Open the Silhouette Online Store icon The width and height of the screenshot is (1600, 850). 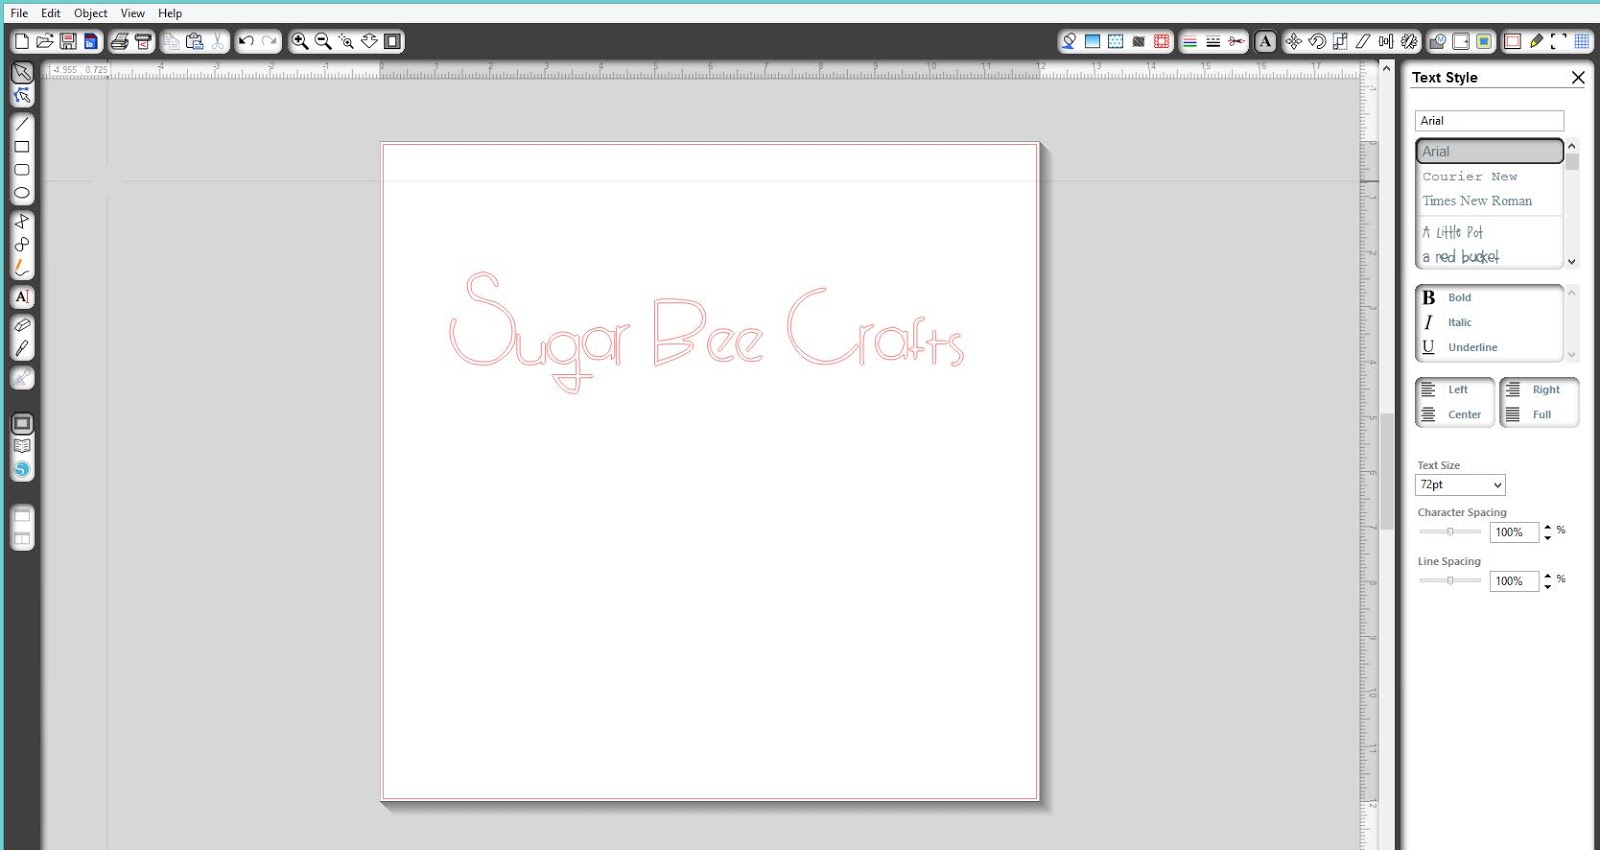click(22, 469)
